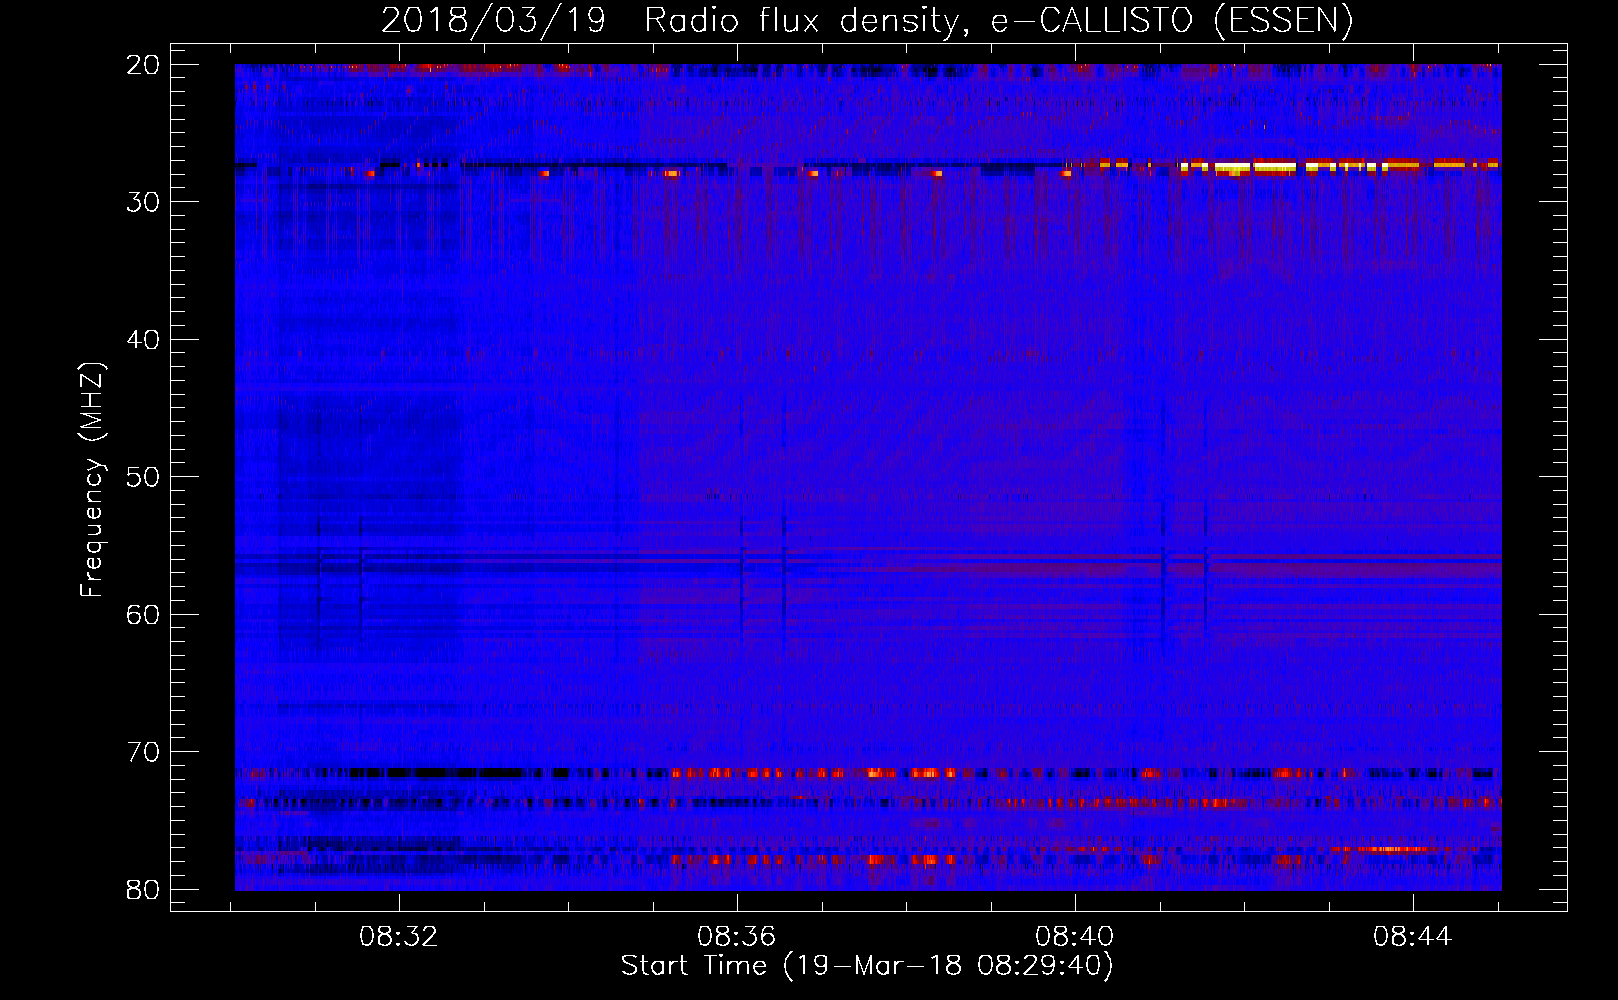Click the 08:40 time tick label
This screenshot has height=1000, width=1618.
(1075, 937)
